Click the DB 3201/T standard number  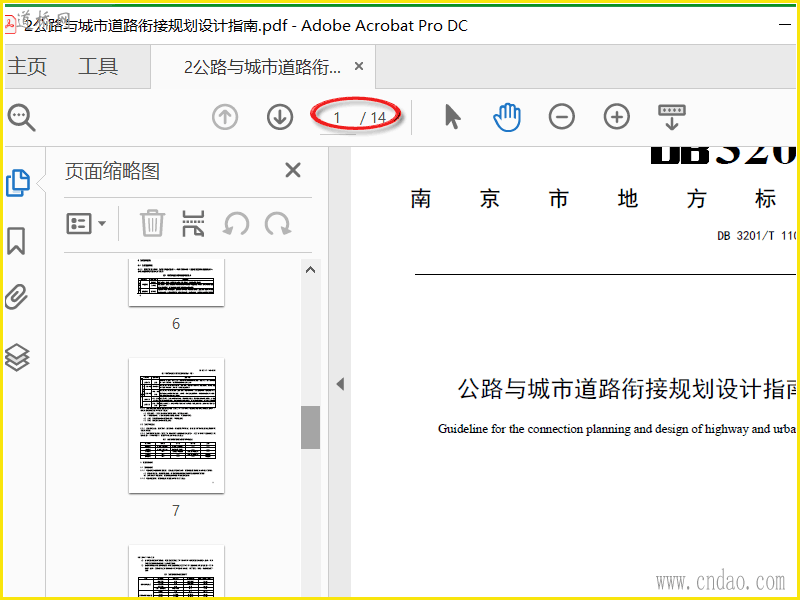(x=757, y=236)
